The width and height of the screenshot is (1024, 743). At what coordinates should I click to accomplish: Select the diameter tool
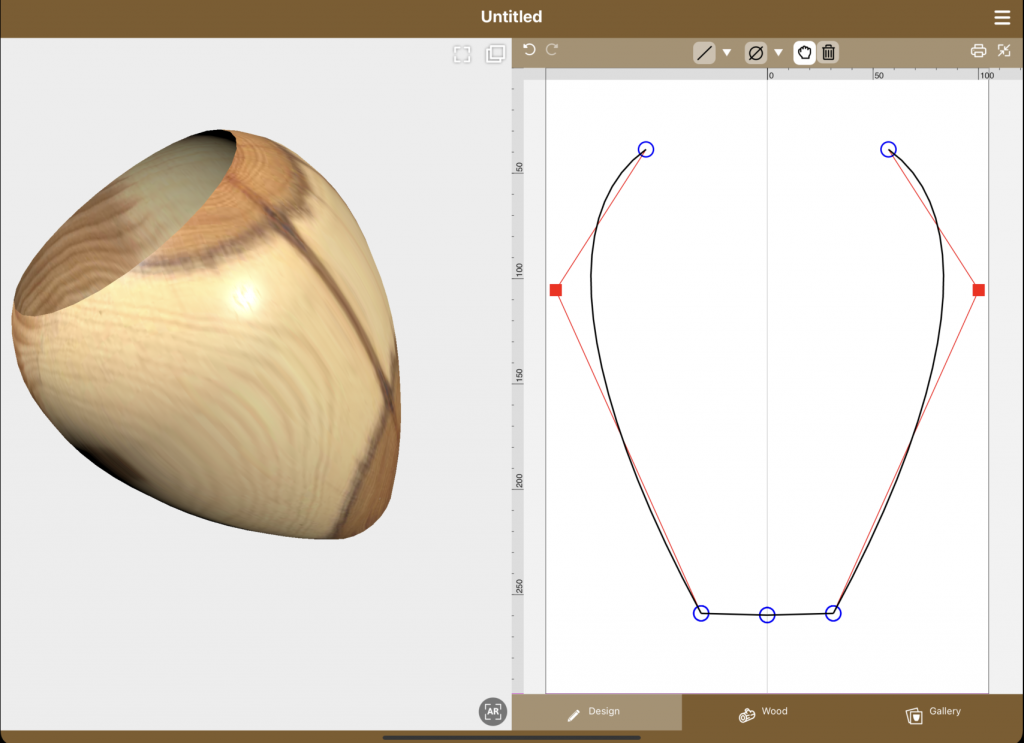point(756,53)
